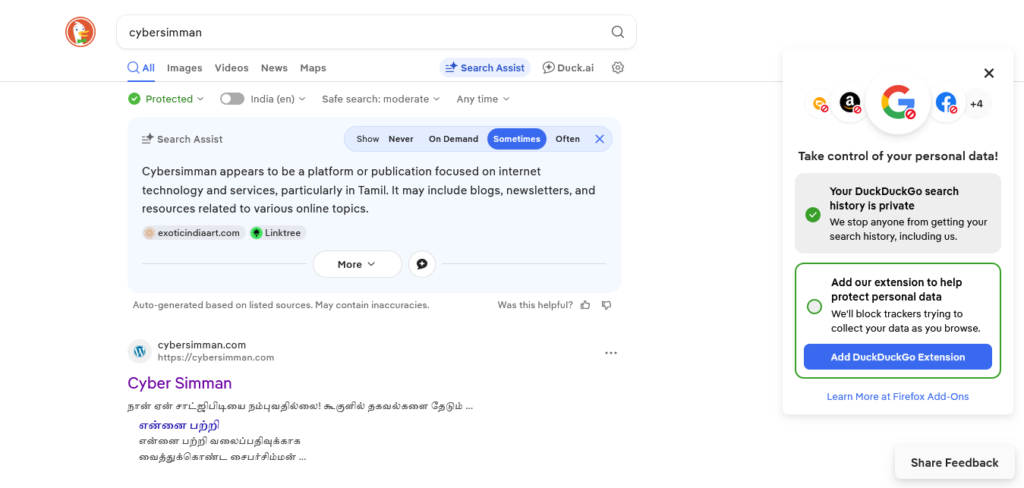1024x488 pixels.
Task: Set Search Assist to Often
Action: pos(567,139)
